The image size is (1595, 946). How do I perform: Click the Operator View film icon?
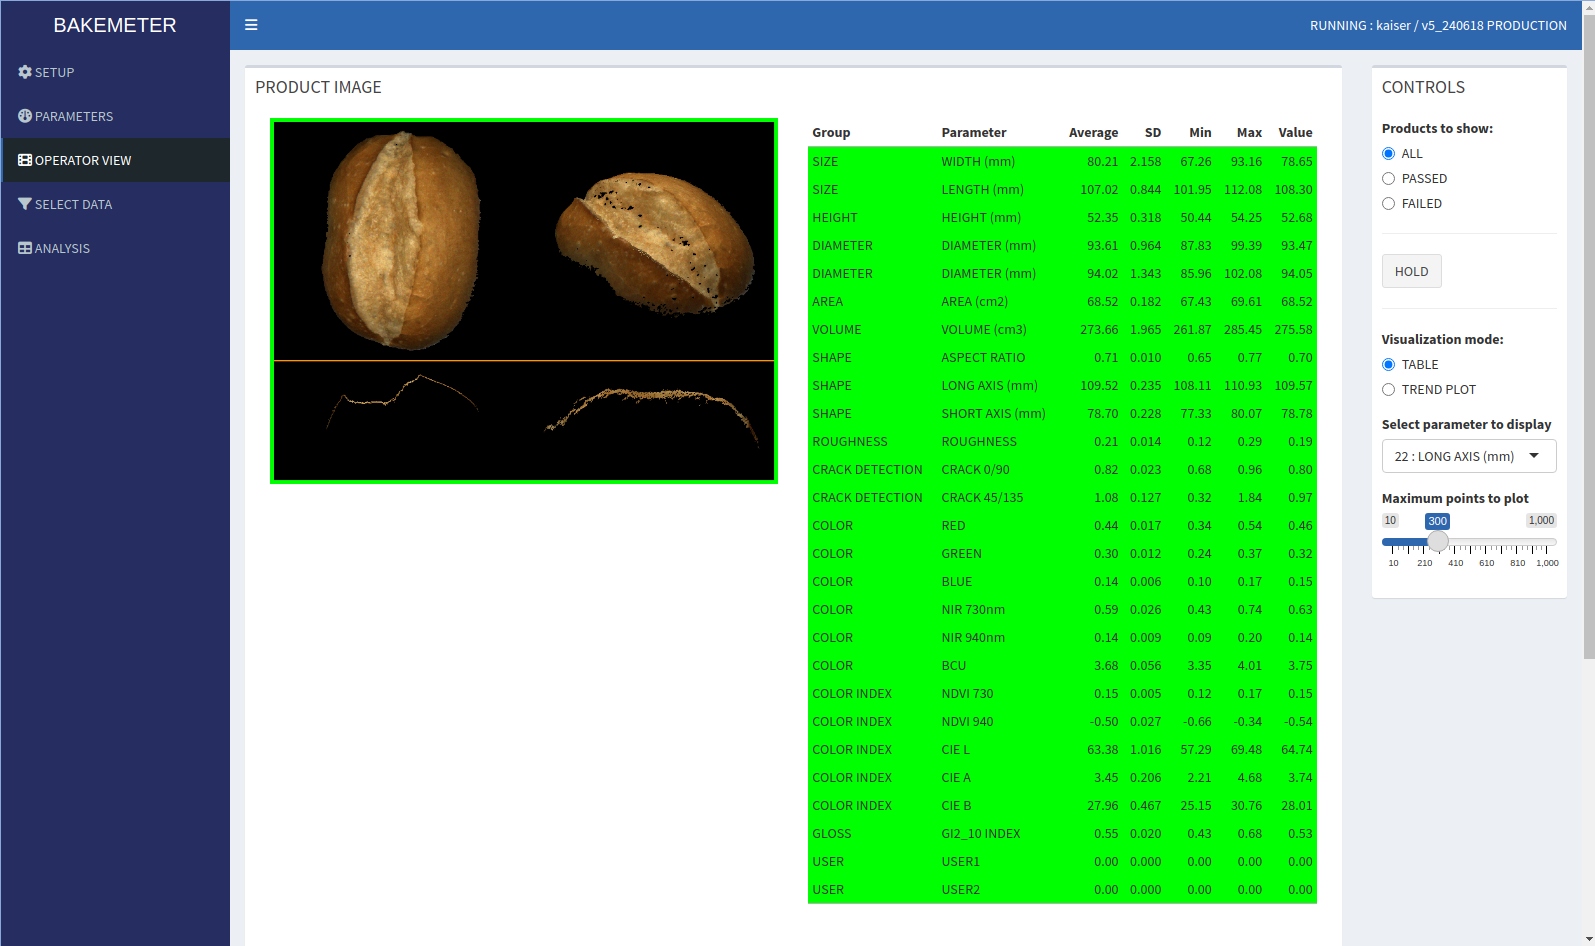(25, 160)
